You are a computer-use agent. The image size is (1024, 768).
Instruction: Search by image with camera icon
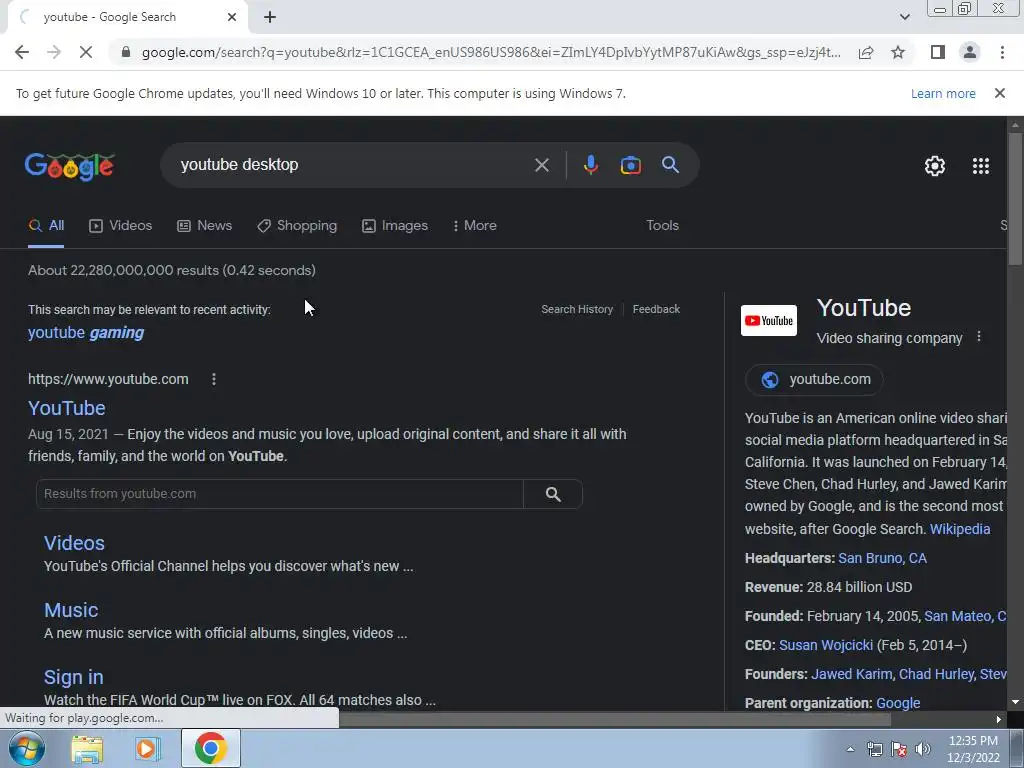630,165
